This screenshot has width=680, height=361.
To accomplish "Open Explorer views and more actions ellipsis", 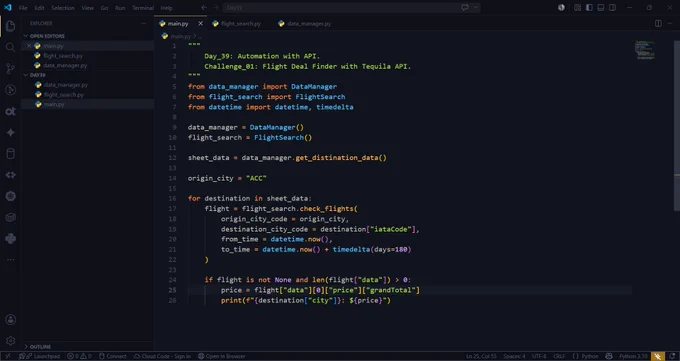I will point(144,23).
